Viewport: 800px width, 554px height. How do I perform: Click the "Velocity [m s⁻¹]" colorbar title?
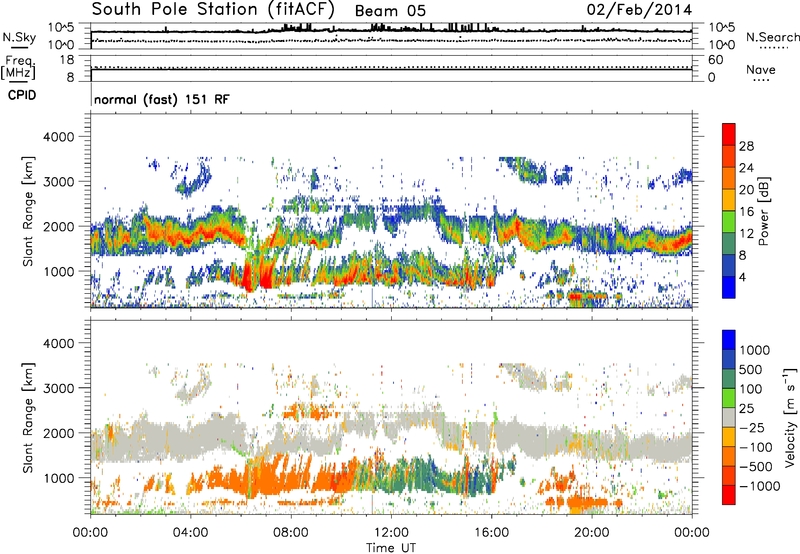tap(790, 418)
